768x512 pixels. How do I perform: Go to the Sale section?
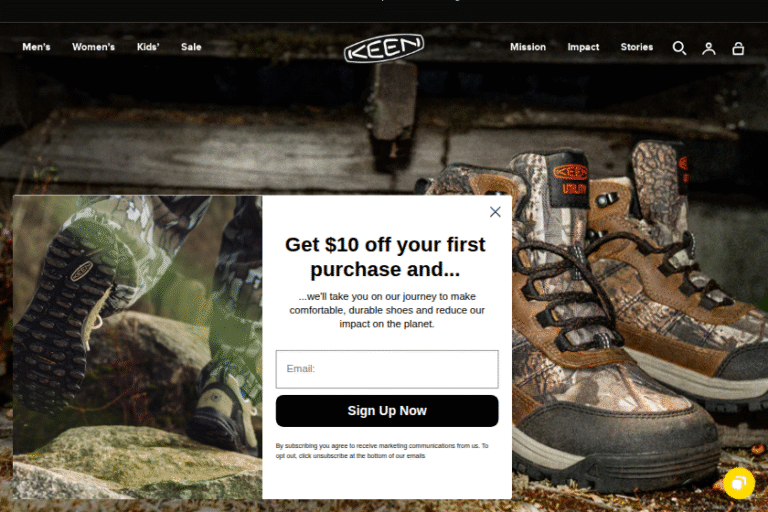191,47
